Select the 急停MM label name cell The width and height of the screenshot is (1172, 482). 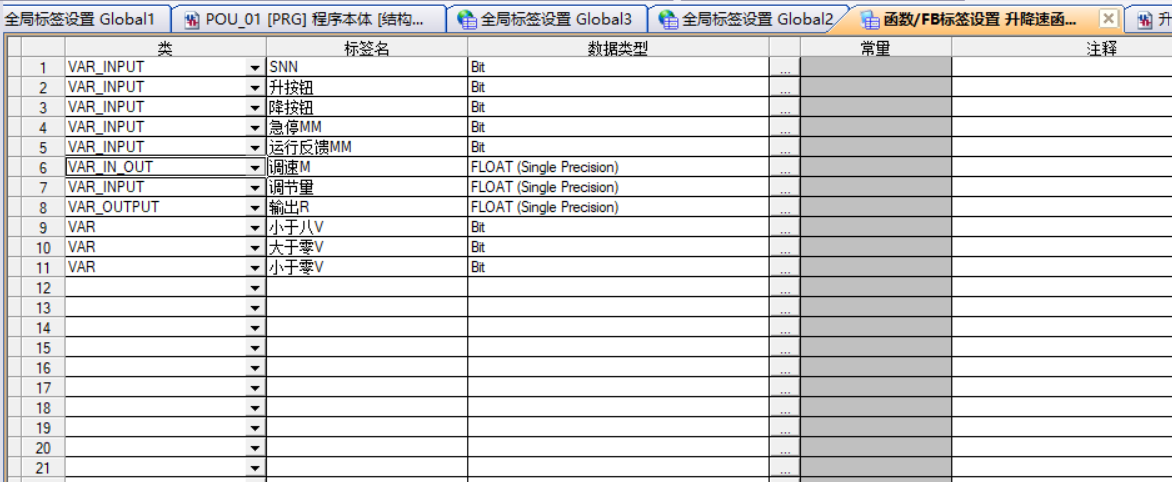pyautogui.click(x=366, y=127)
